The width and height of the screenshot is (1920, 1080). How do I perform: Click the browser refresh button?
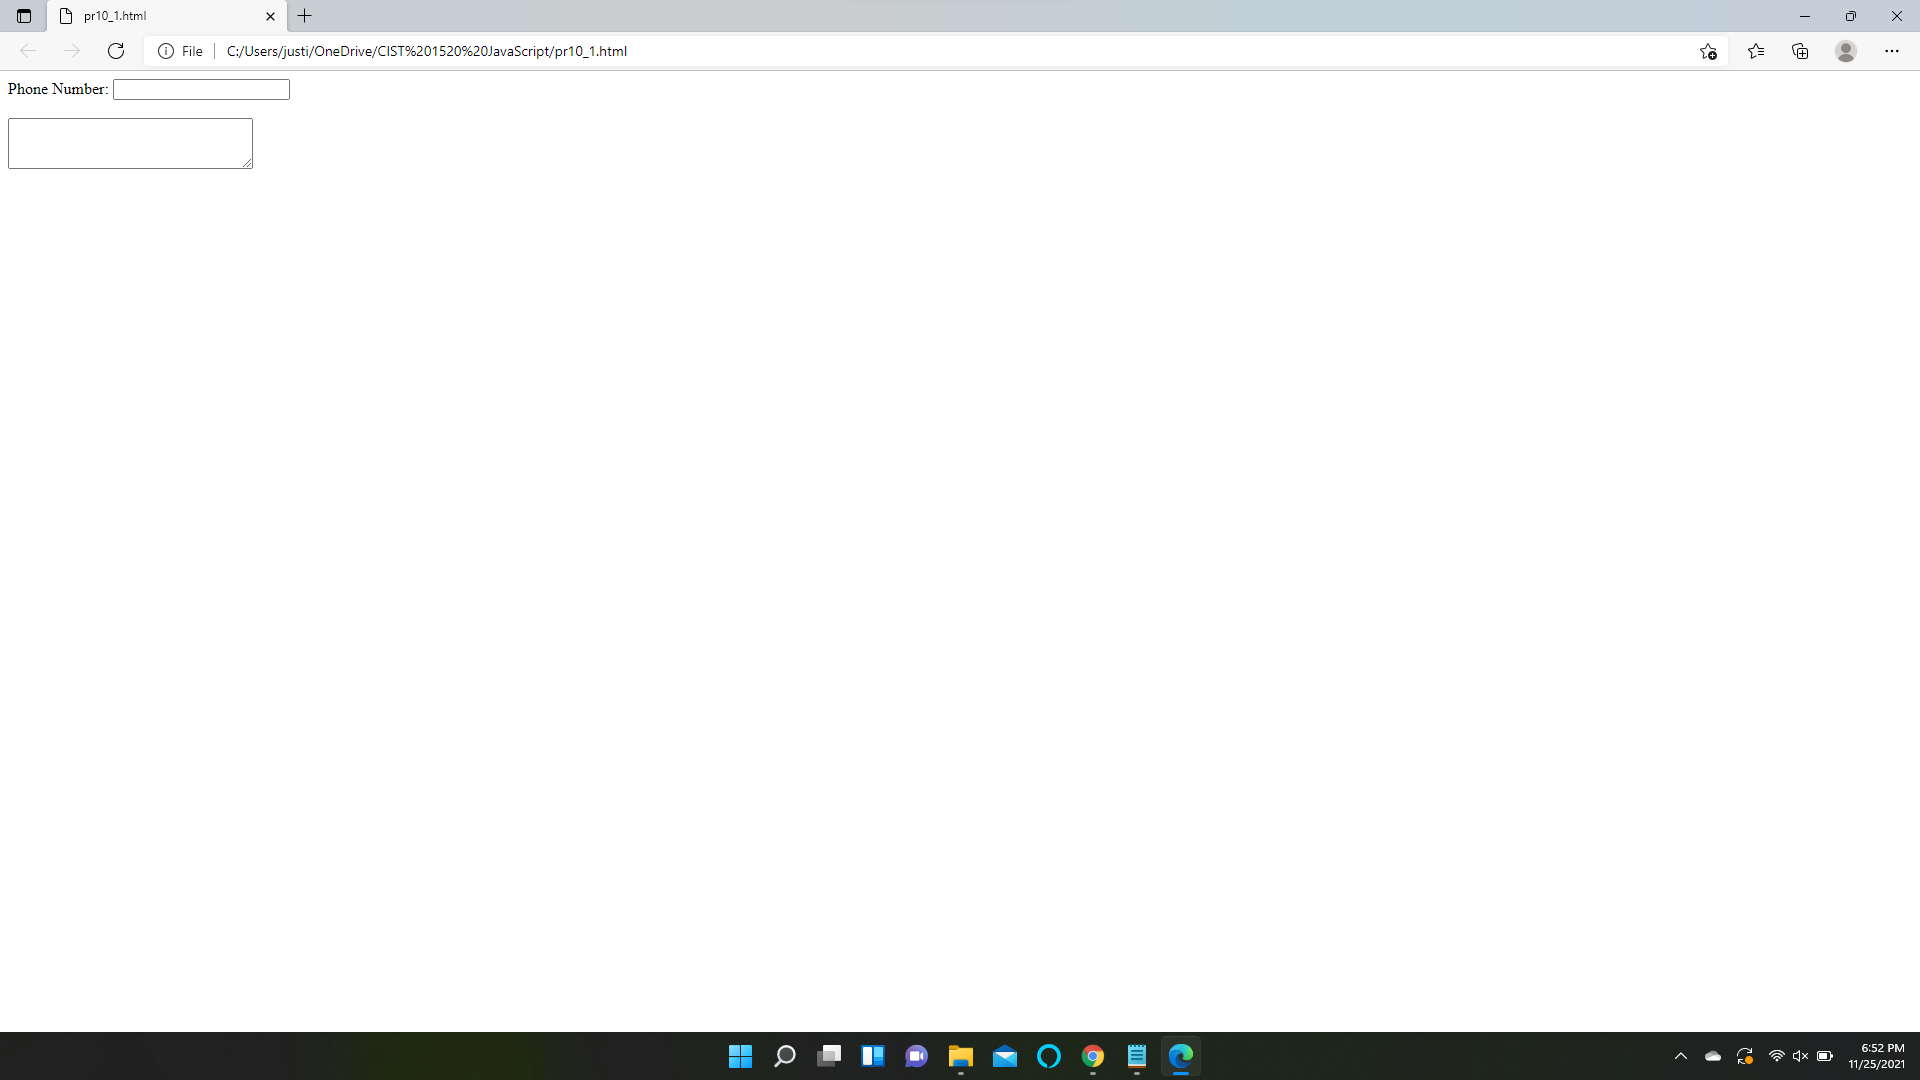(116, 51)
